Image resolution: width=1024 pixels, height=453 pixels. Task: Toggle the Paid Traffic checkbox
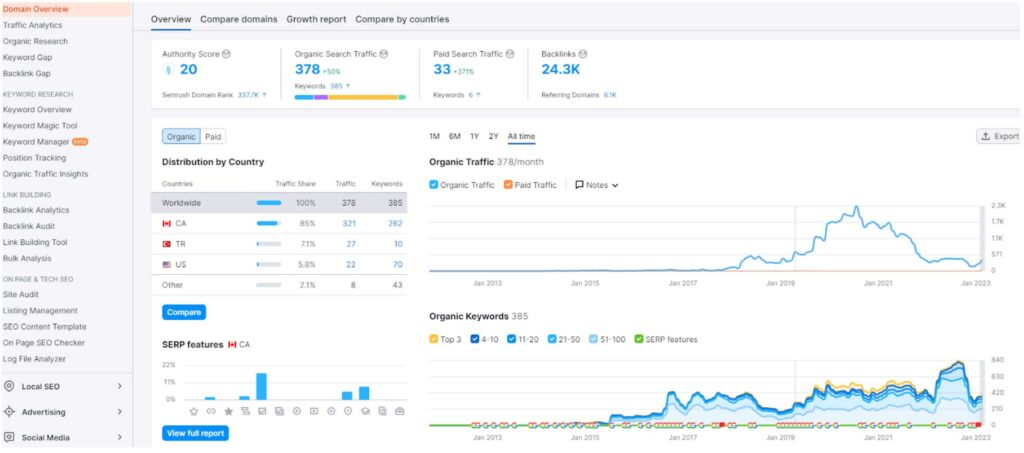[508, 185]
